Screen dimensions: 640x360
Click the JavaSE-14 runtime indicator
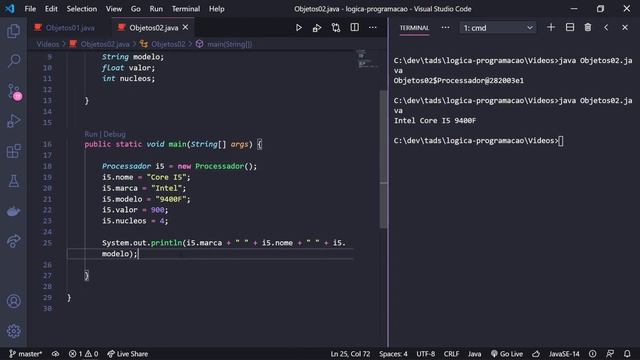pos(564,354)
